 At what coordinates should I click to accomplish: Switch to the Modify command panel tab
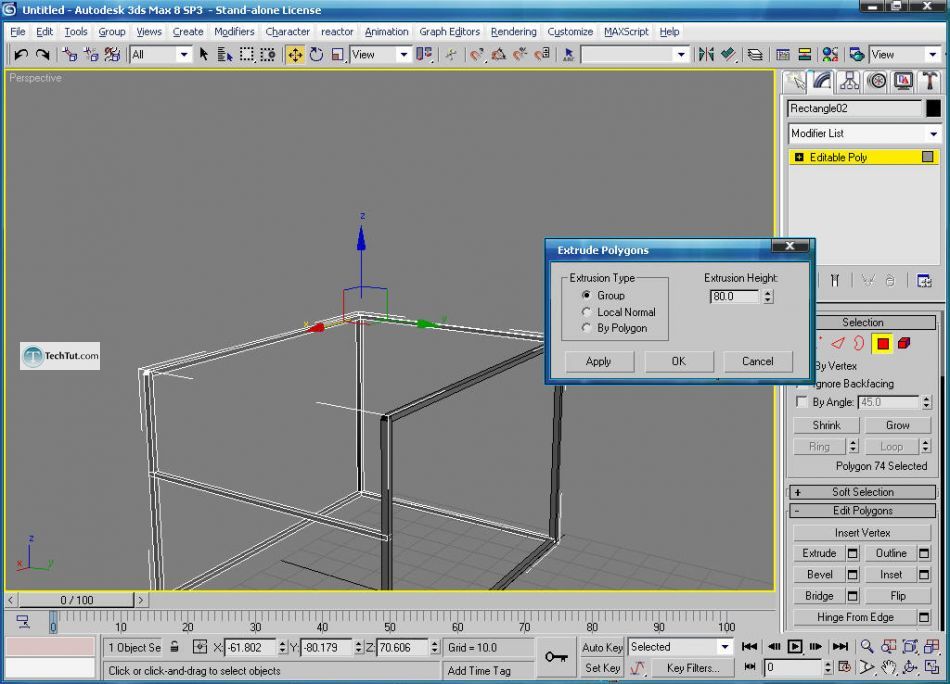click(x=822, y=81)
